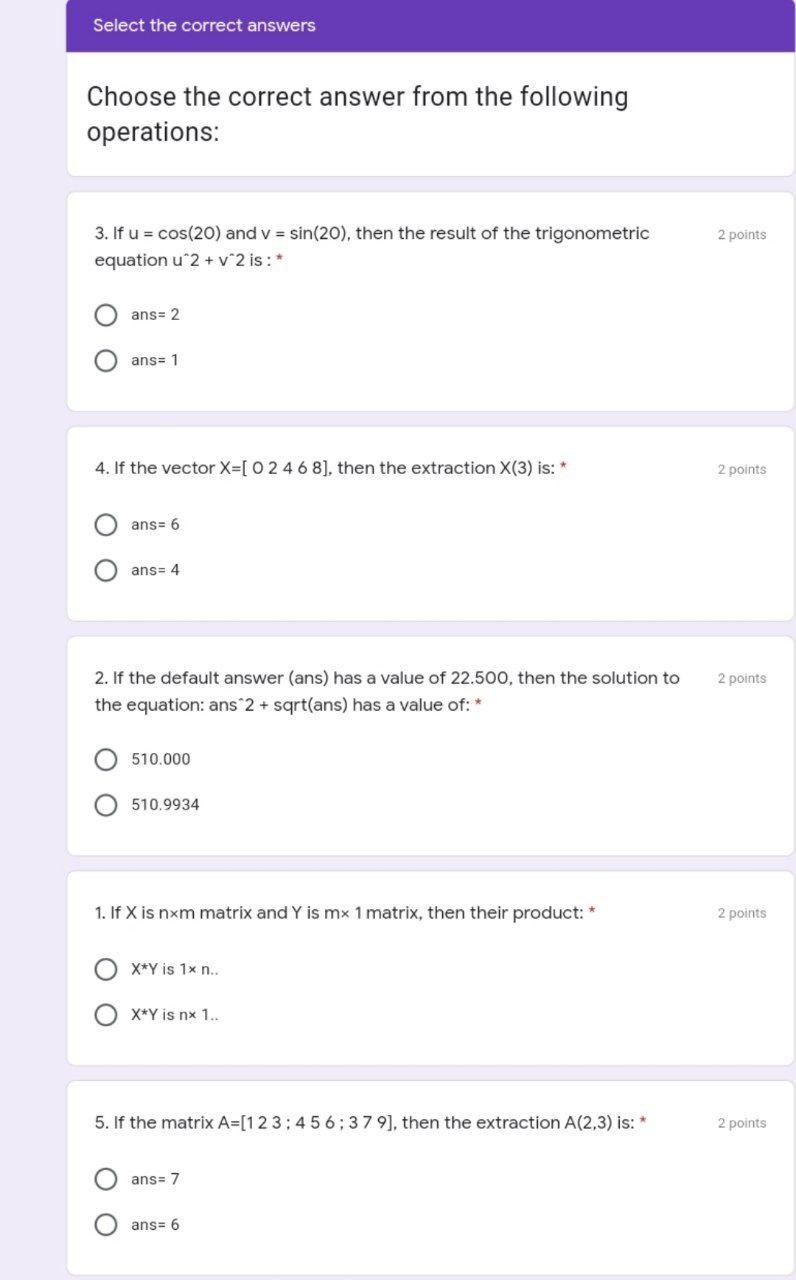Click question 1 text about matrix product
Image resolution: width=796 pixels, height=1280 pixels.
click(x=340, y=913)
